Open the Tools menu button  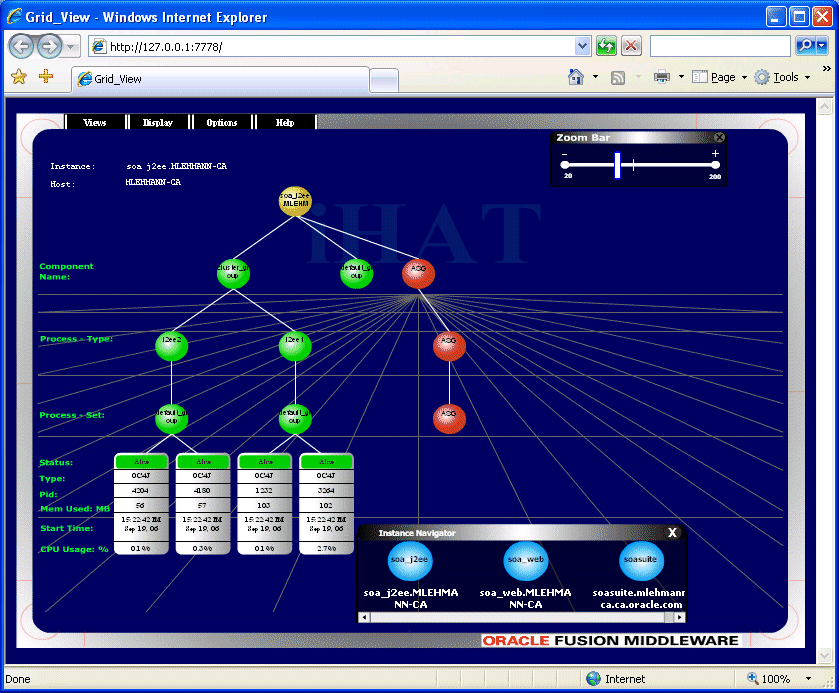tap(782, 77)
